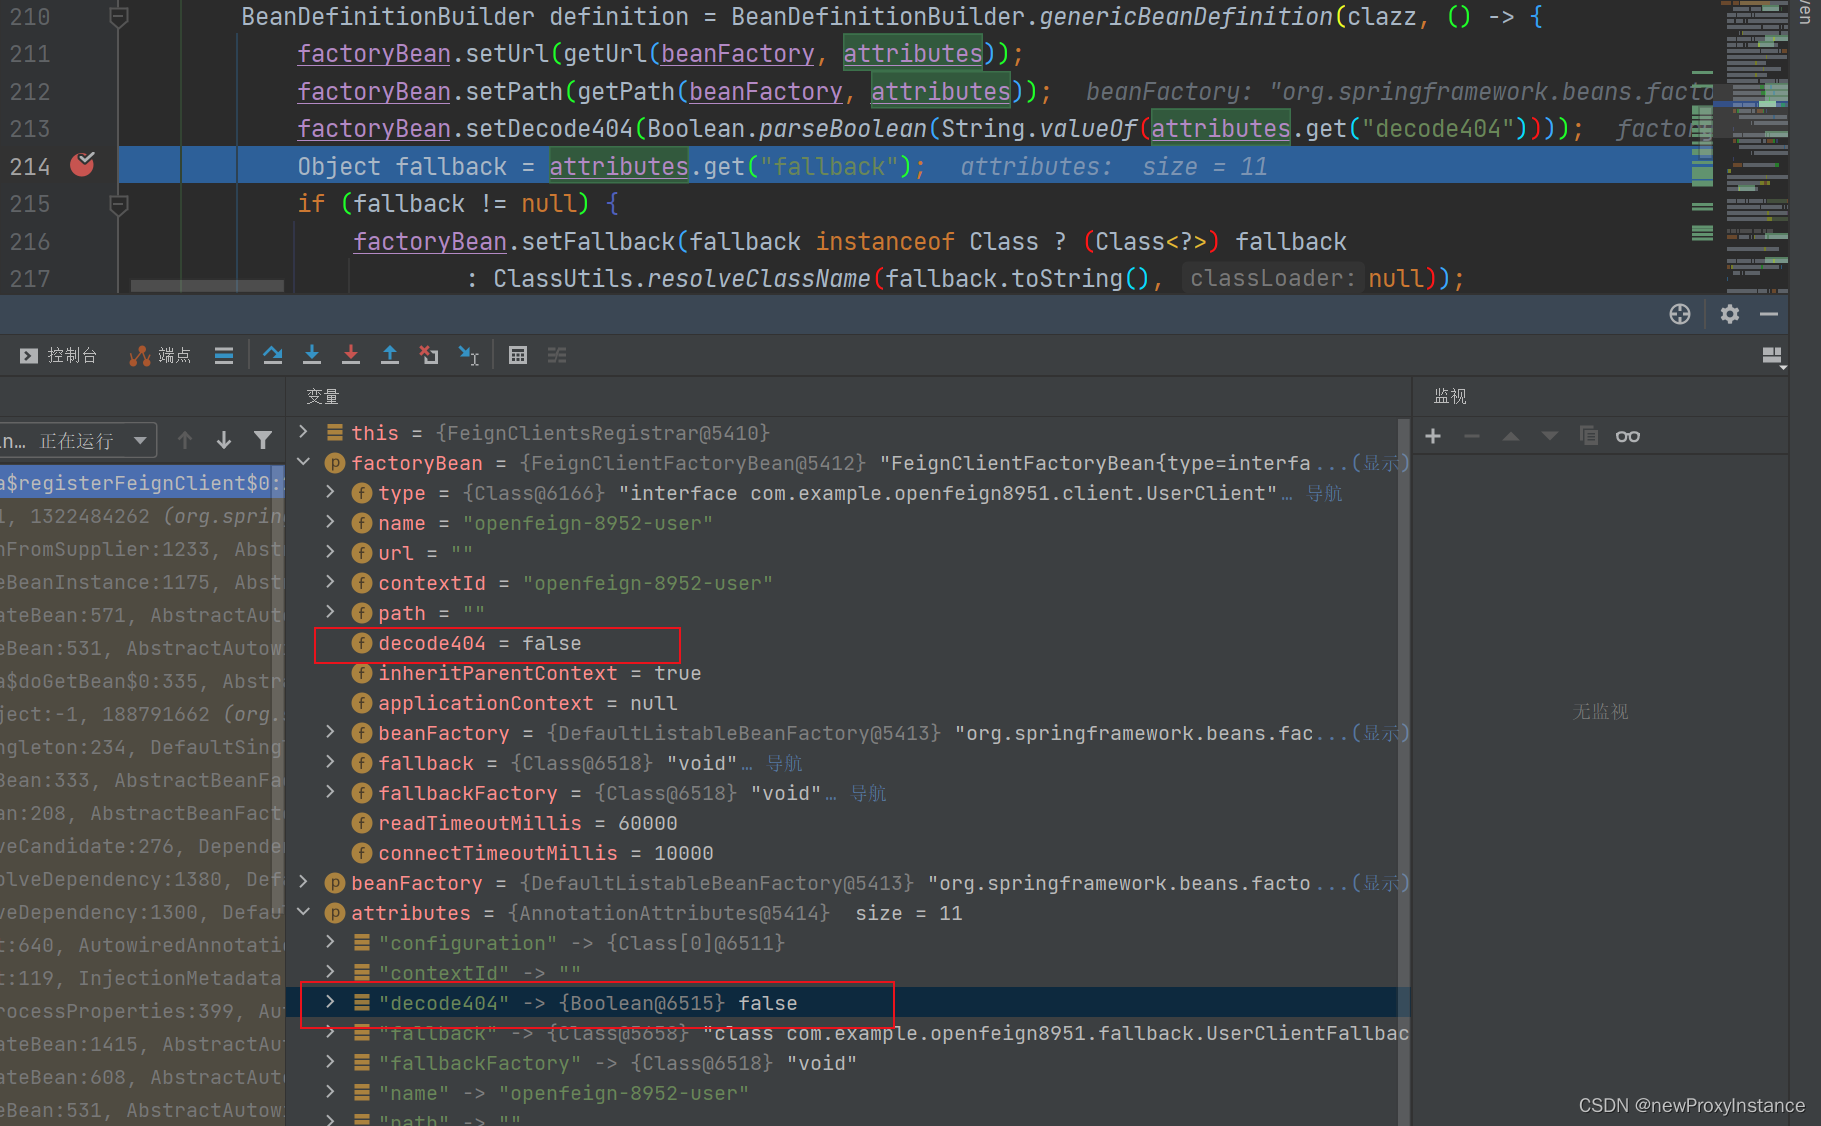This screenshot has height=1126, width=1821.
Task: Toggle show watches in variables (glasses icon)
Action: pyautogui.click(x=1628, y=436)
